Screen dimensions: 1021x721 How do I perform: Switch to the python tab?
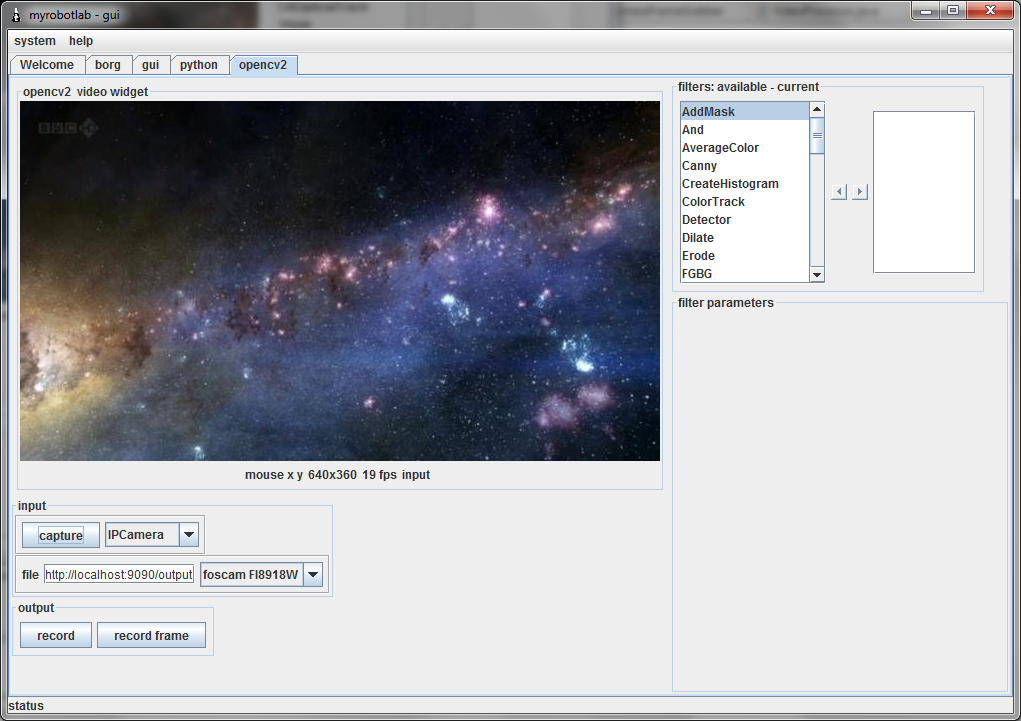[x=199, y=64]
